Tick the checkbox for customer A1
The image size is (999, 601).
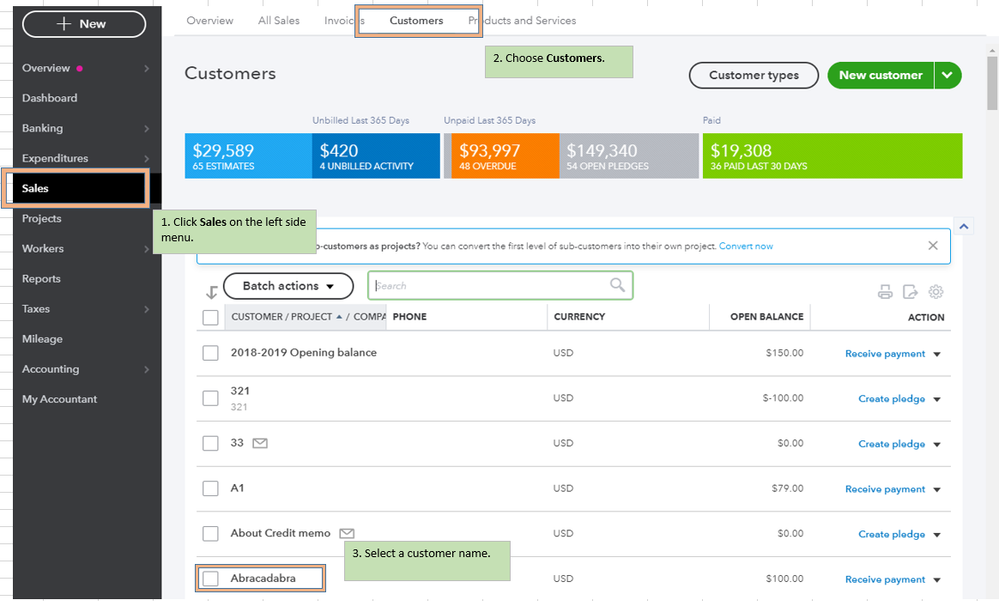tap(210, 489)
